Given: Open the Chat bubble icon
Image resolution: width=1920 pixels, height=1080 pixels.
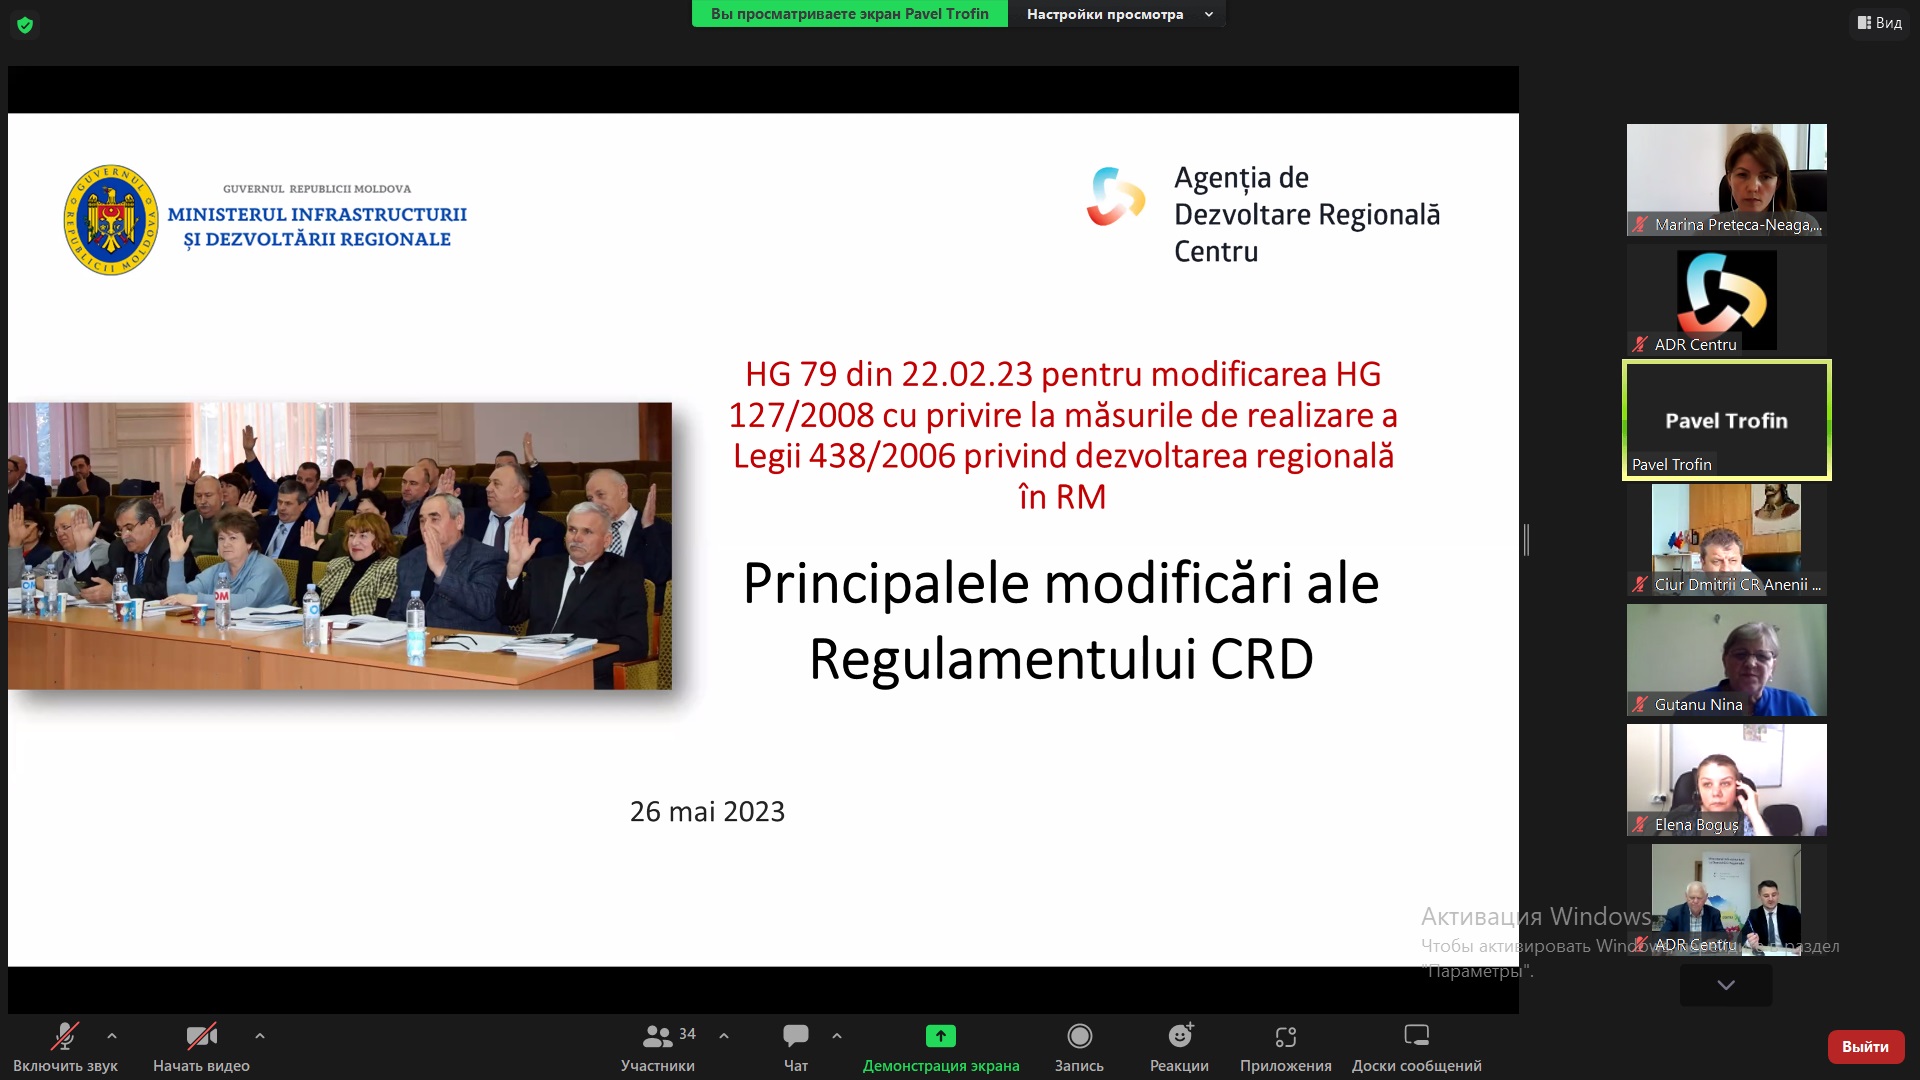Looking at the screenshot, I should (x=796, y=1036).
